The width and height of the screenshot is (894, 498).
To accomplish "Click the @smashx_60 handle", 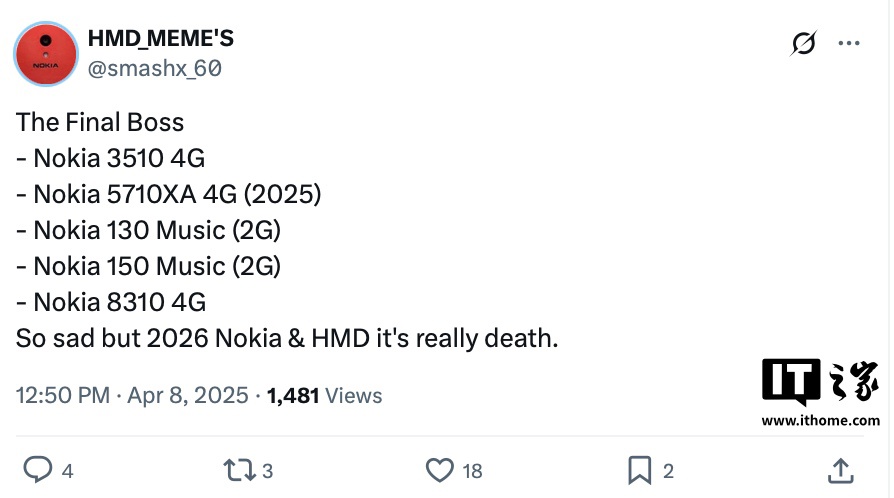I will click(155, 68).
